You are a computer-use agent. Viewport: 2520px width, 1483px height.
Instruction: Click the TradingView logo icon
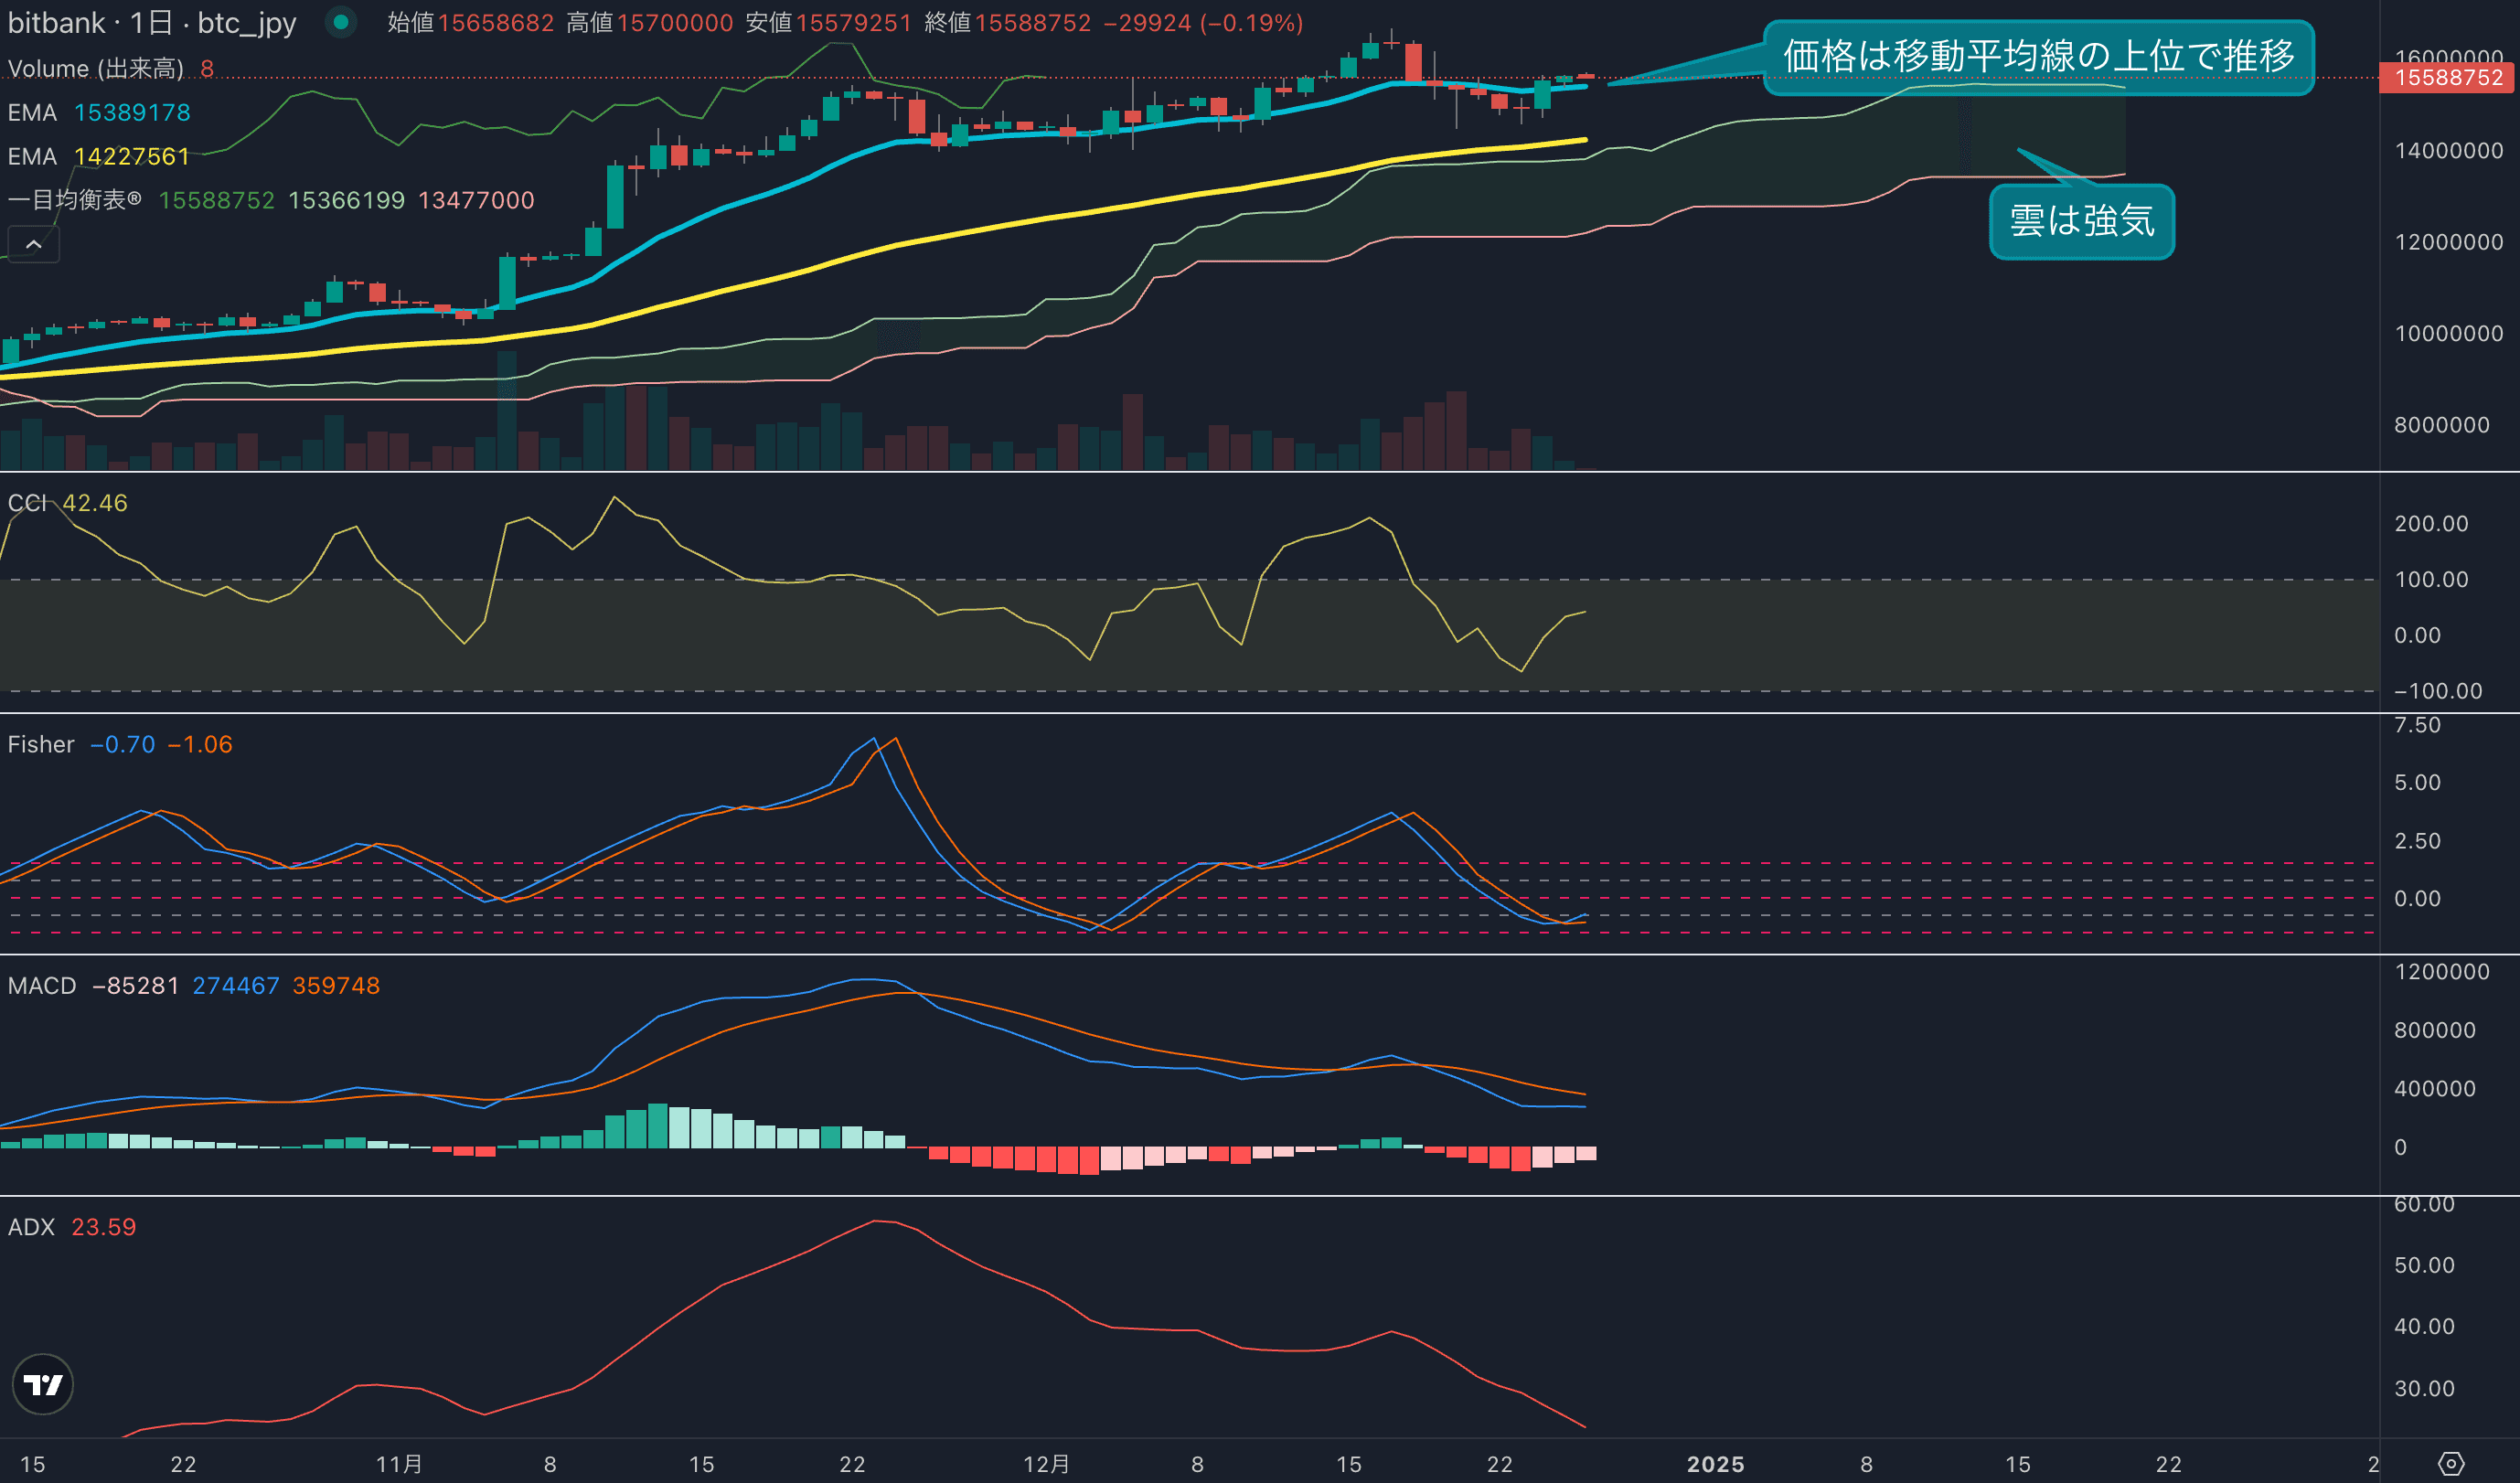(42, 1384)
